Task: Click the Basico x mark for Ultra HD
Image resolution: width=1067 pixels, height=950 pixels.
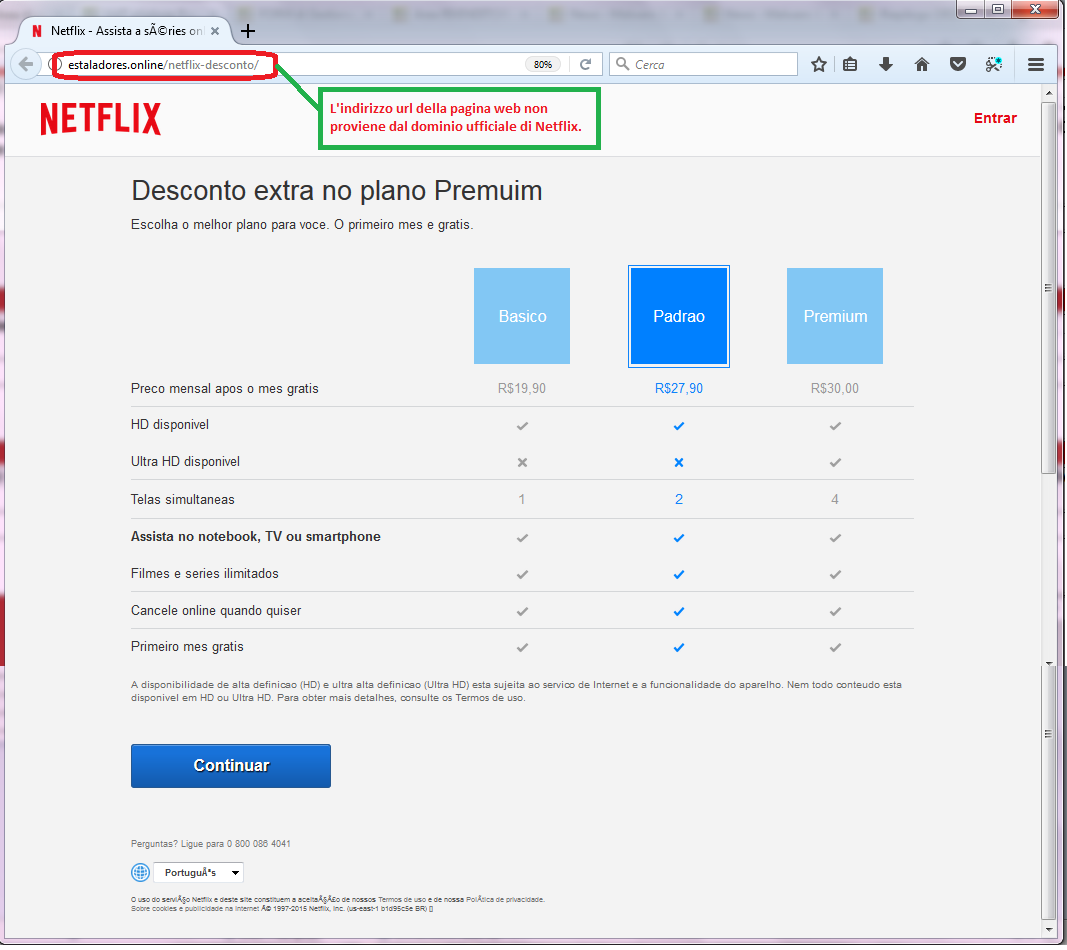Action: coord(522,462)
